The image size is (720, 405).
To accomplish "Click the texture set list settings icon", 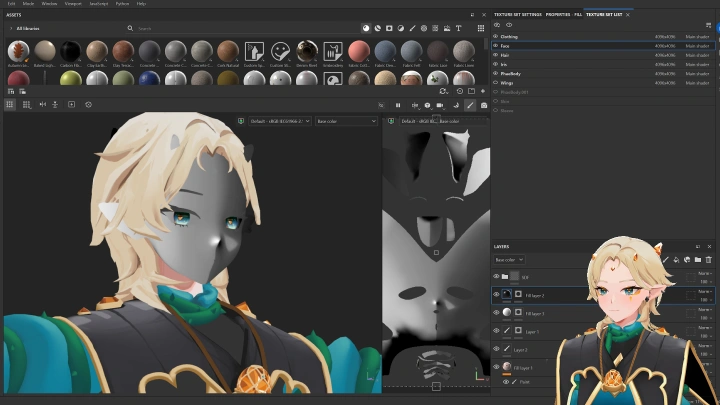I will (x=708, y=25).
